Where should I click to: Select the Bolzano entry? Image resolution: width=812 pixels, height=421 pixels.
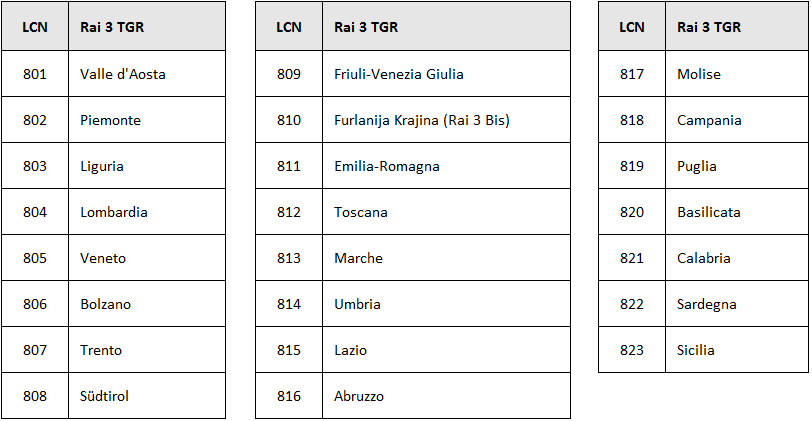tap(105, 304)
